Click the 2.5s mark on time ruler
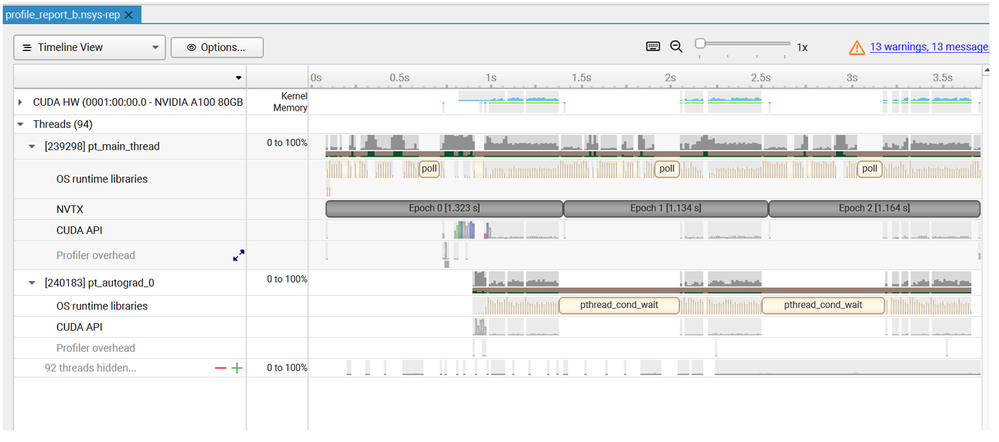Screen dimensions: 999x442 point(761,78)
